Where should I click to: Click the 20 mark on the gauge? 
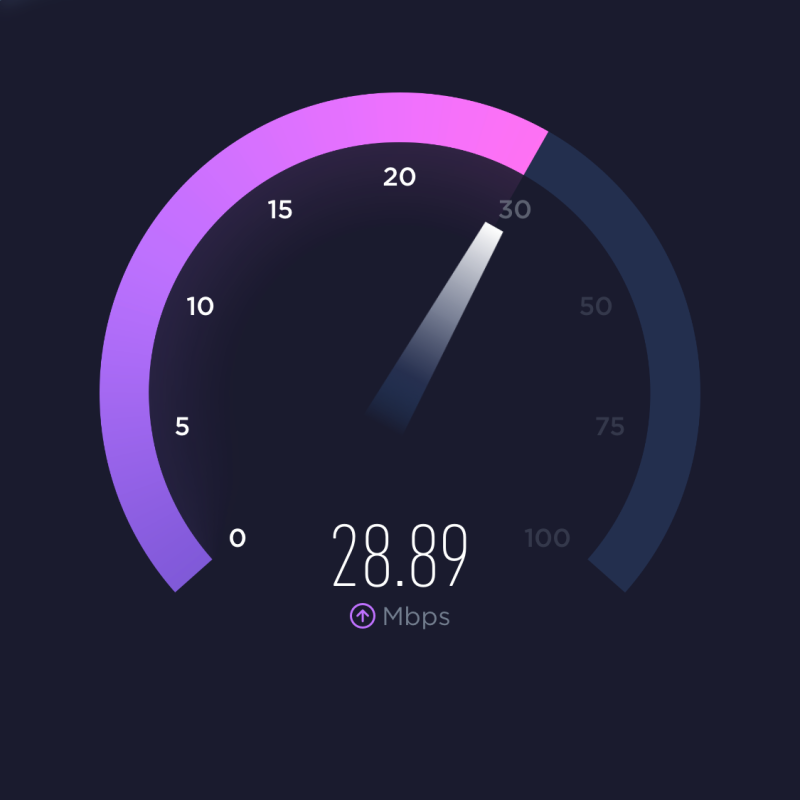(399, 177)
